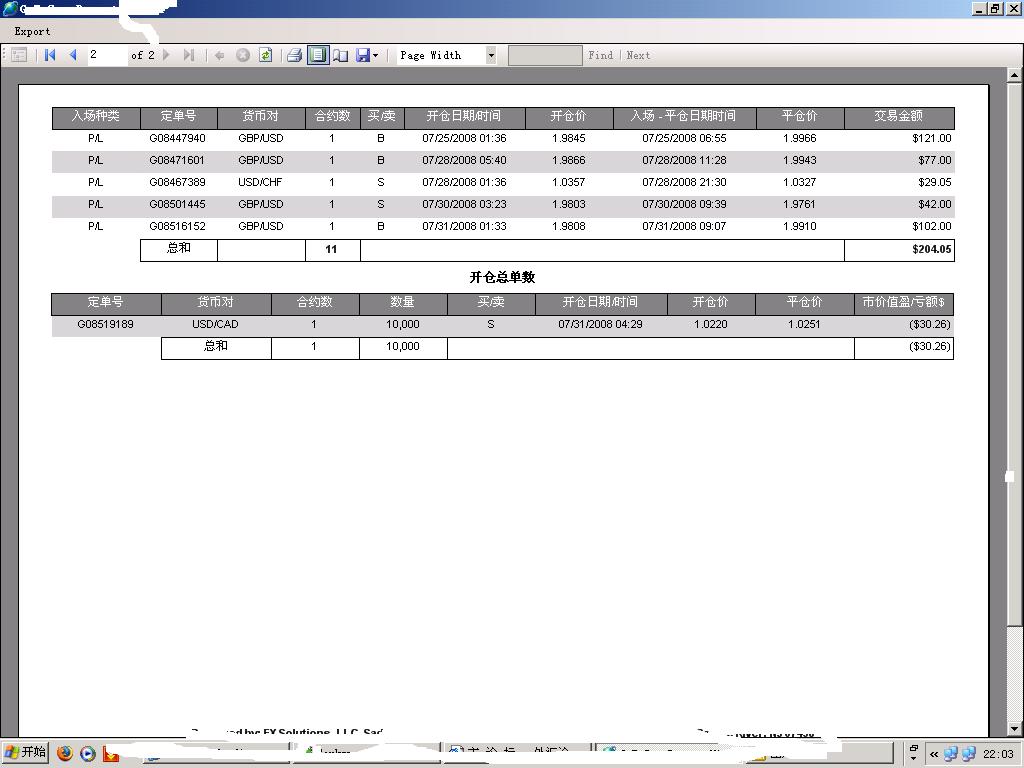Select order number G08516152
1024x768 pixels.
click(177, 227)
